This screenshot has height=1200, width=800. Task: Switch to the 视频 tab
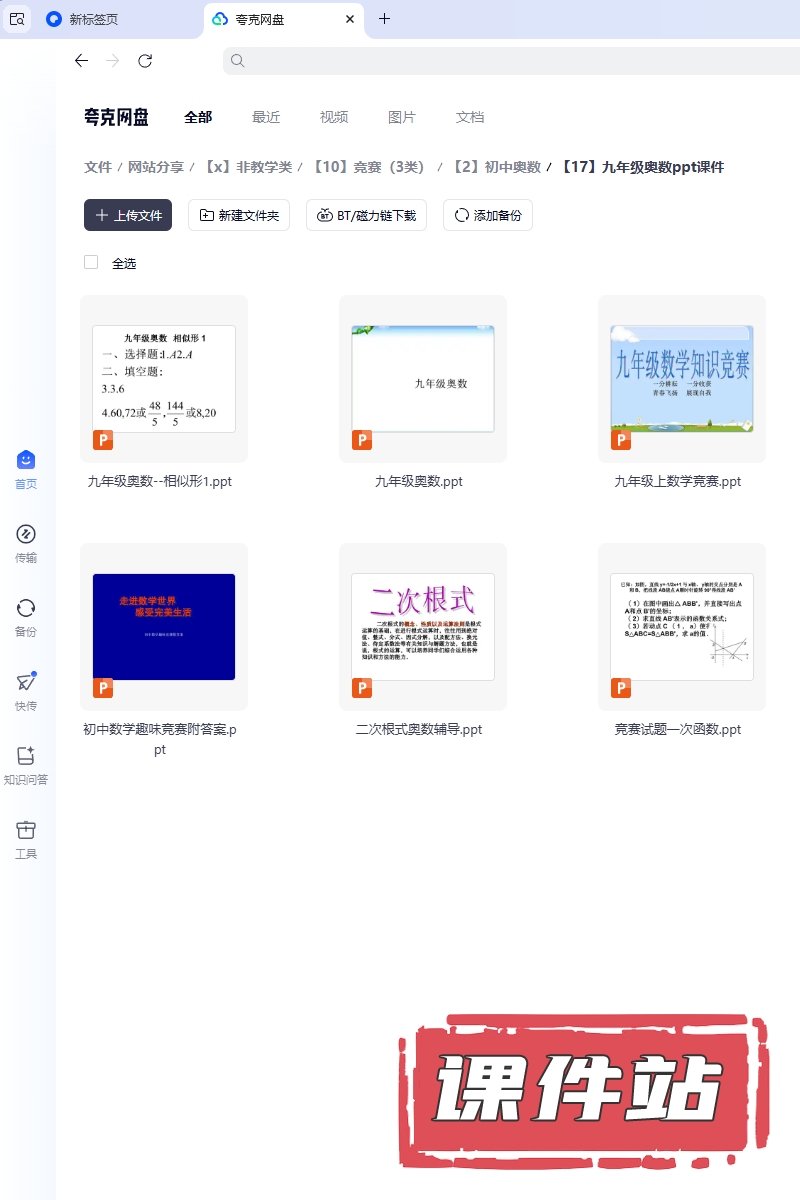(x=334, y=117)
